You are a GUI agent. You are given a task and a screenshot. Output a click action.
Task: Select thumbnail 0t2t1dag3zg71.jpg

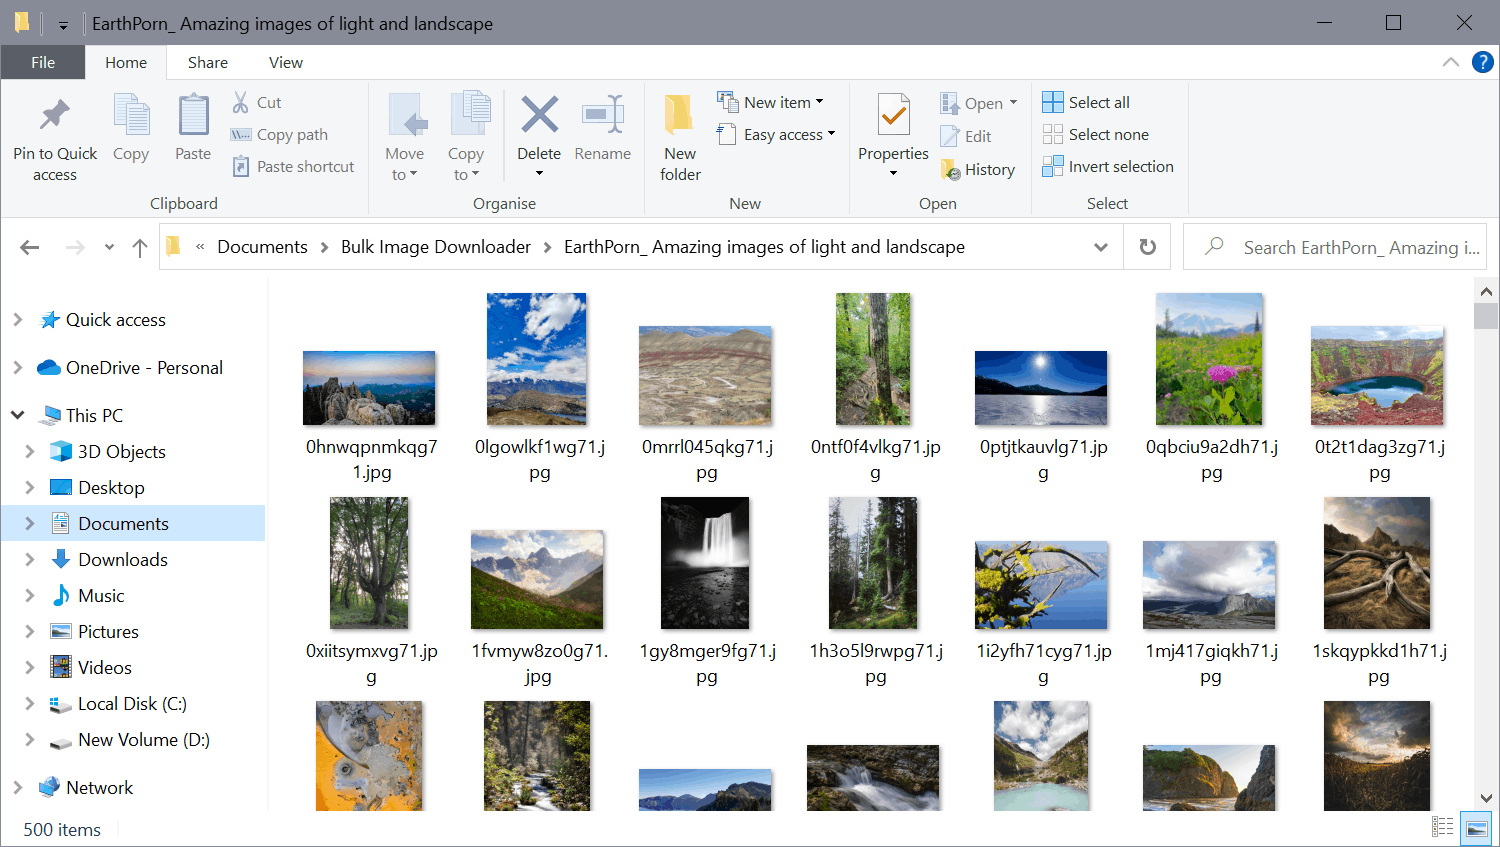[1377, 375]
